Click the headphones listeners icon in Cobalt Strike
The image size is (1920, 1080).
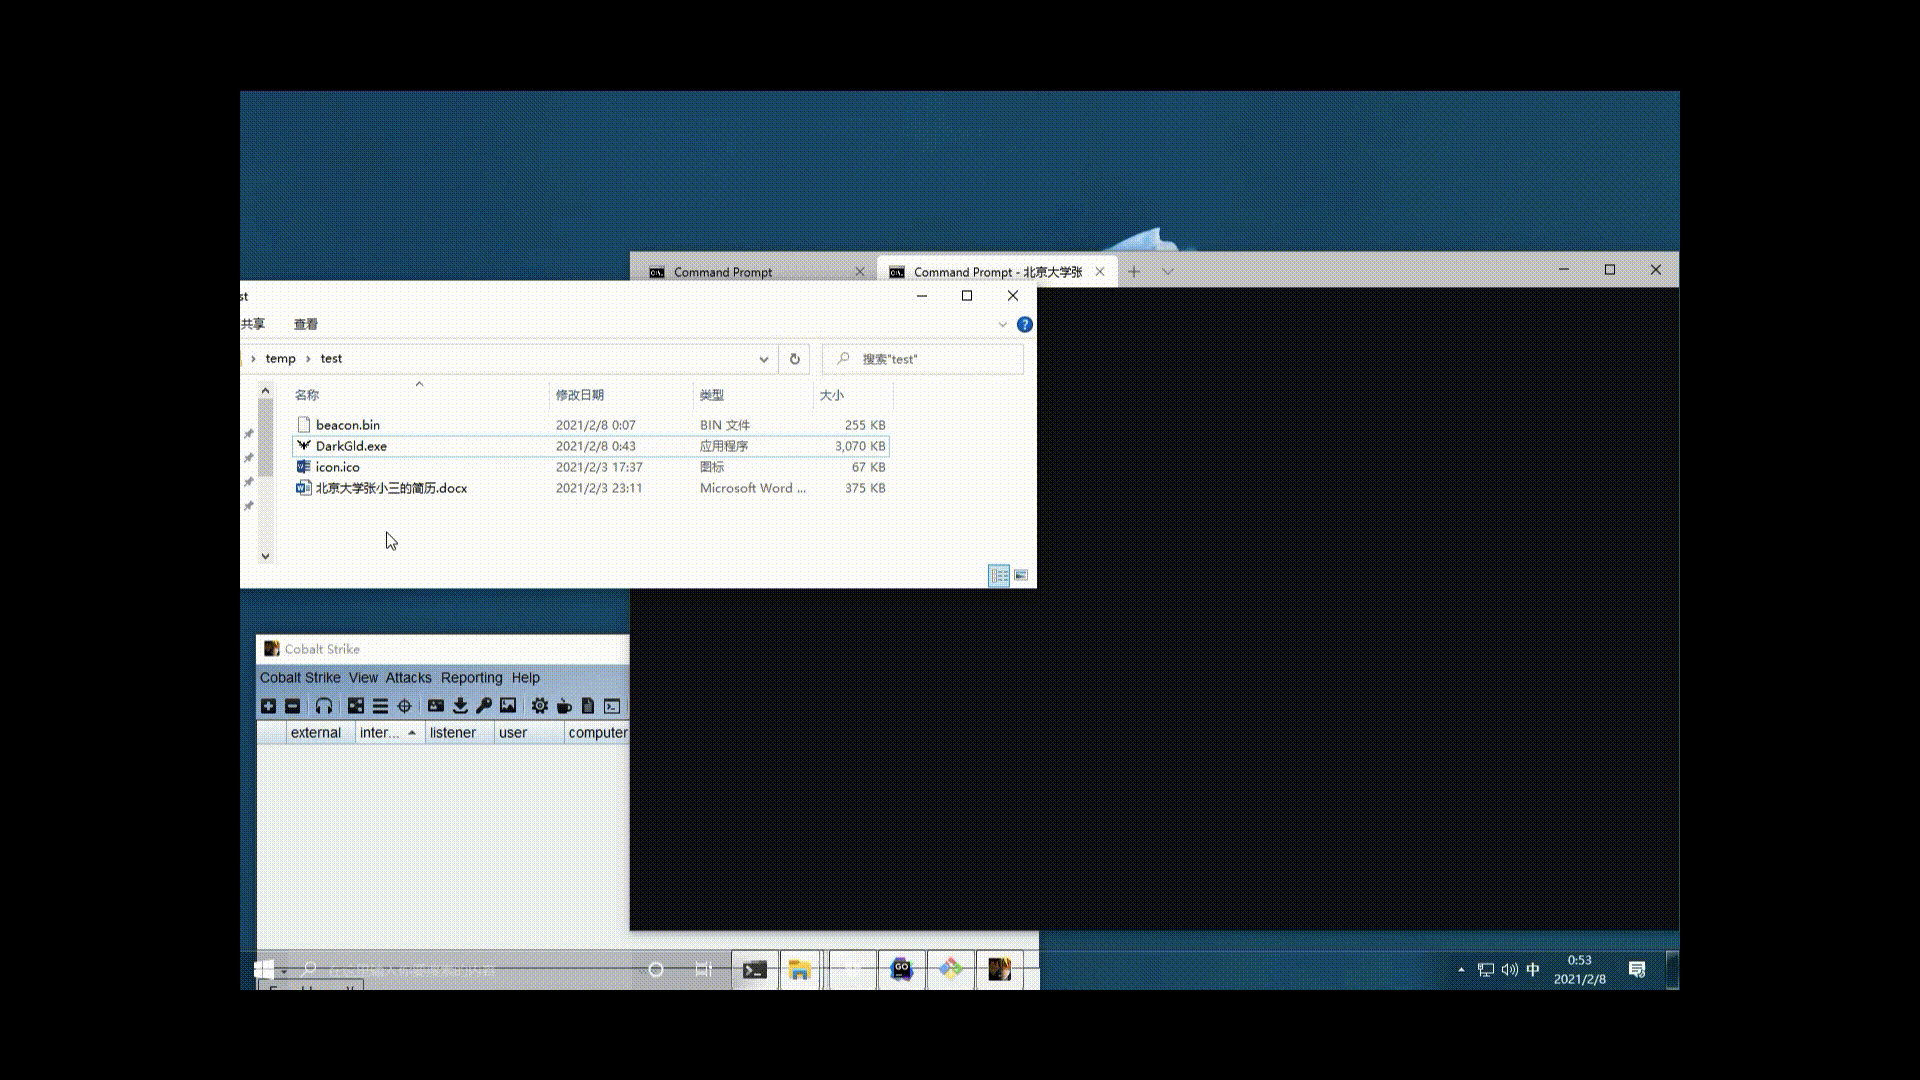click(323, 706)
